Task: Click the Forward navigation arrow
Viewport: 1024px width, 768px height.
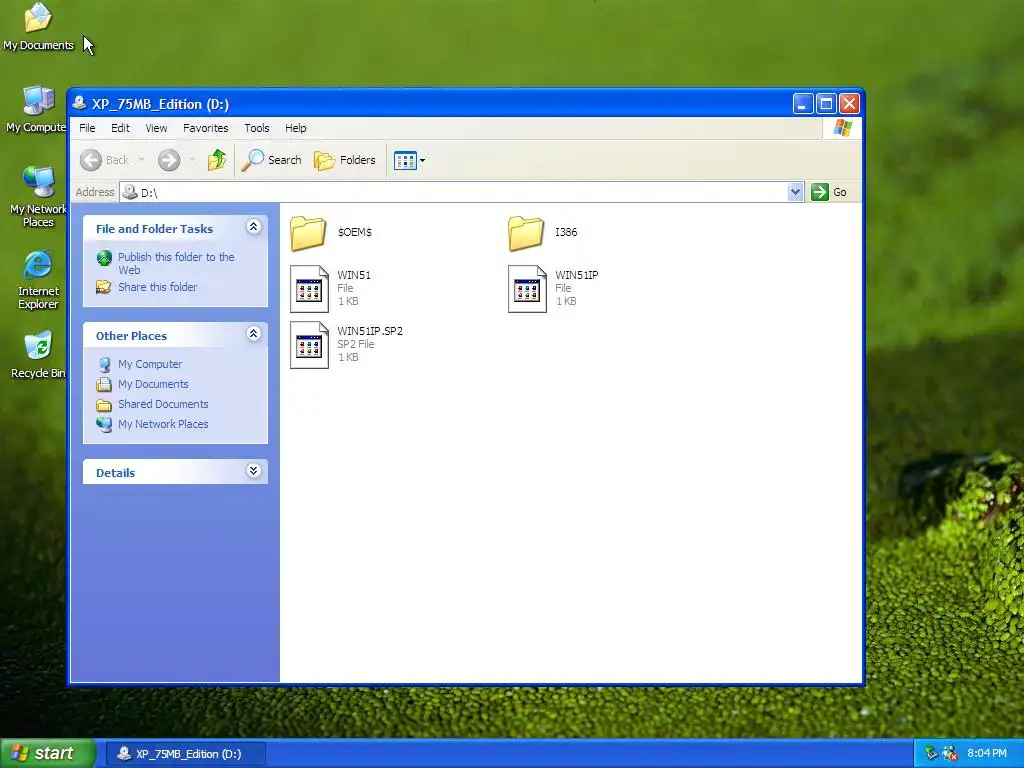Action: (x=169, y=160)
